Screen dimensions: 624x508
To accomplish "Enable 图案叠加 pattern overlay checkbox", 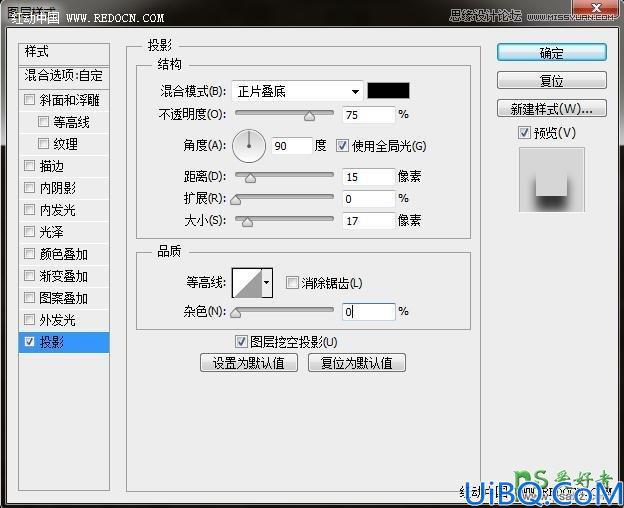I will coord(29,297).
